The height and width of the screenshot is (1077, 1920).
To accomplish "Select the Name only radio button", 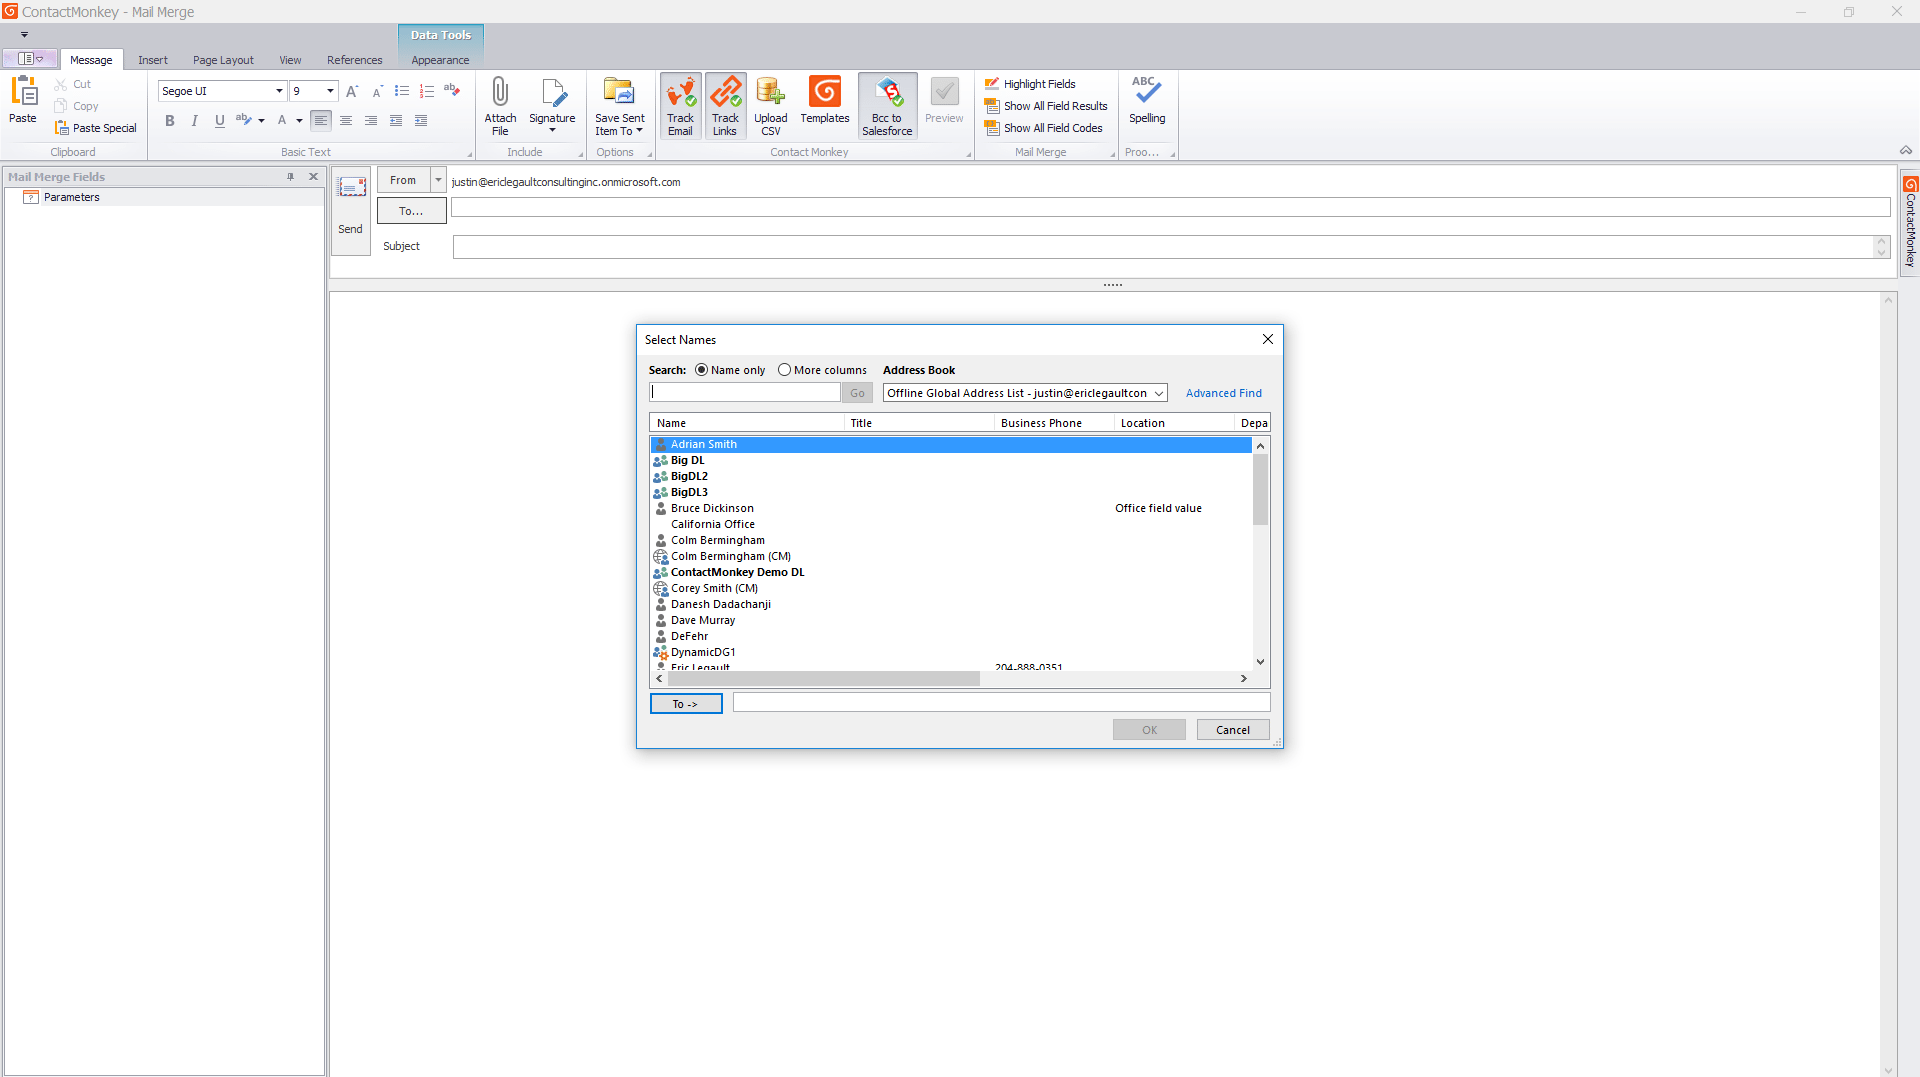I will [x=703, y=369].
